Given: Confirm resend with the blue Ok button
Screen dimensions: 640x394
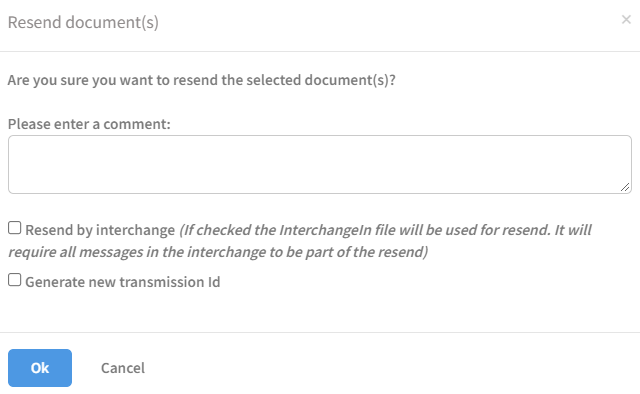Looking at the screenshot, I should [x=40, y=368].
